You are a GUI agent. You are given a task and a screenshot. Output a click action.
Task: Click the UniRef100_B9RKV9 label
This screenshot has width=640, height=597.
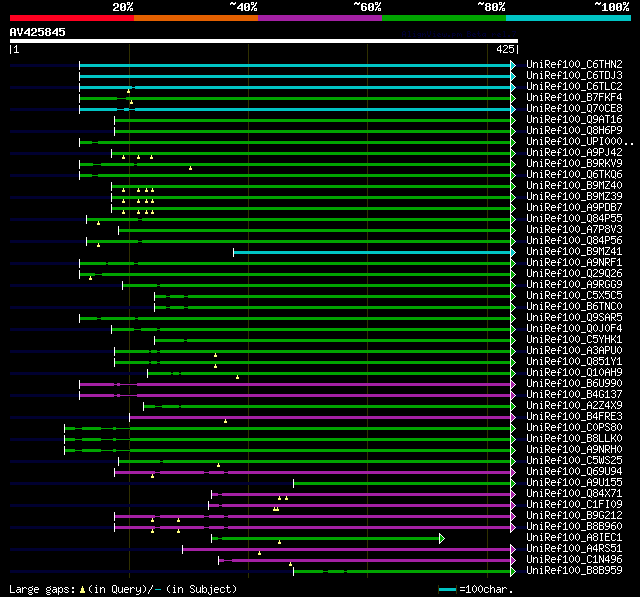[574, 164]
